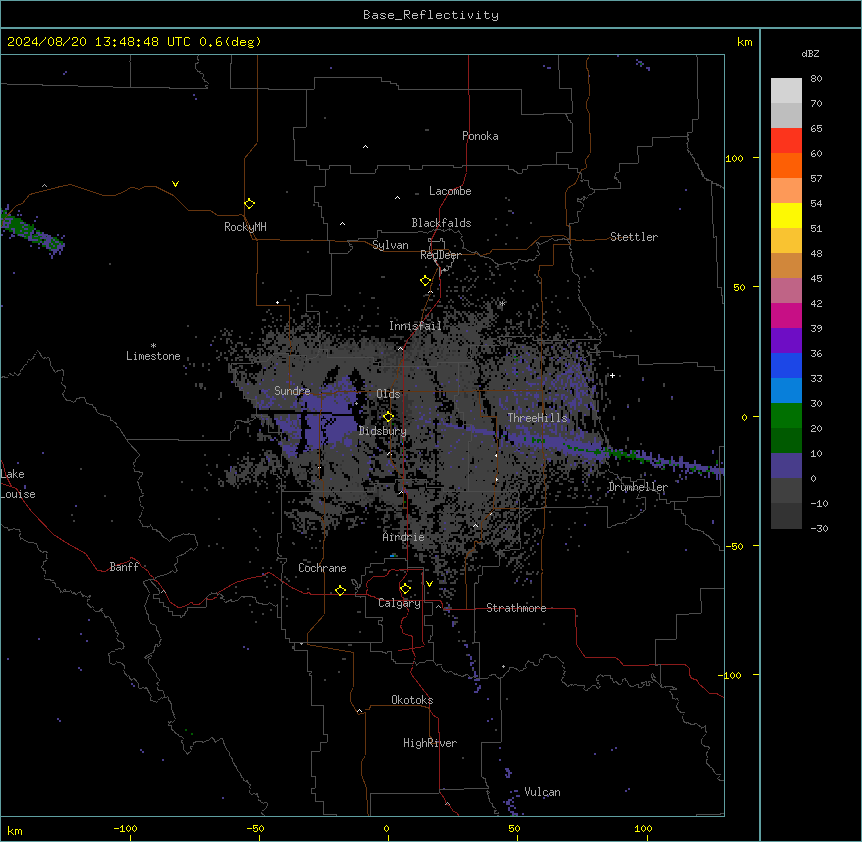Click the purple 10 dBZ color swatch
The width and height of the screenshot is (862, 842).
786,466
